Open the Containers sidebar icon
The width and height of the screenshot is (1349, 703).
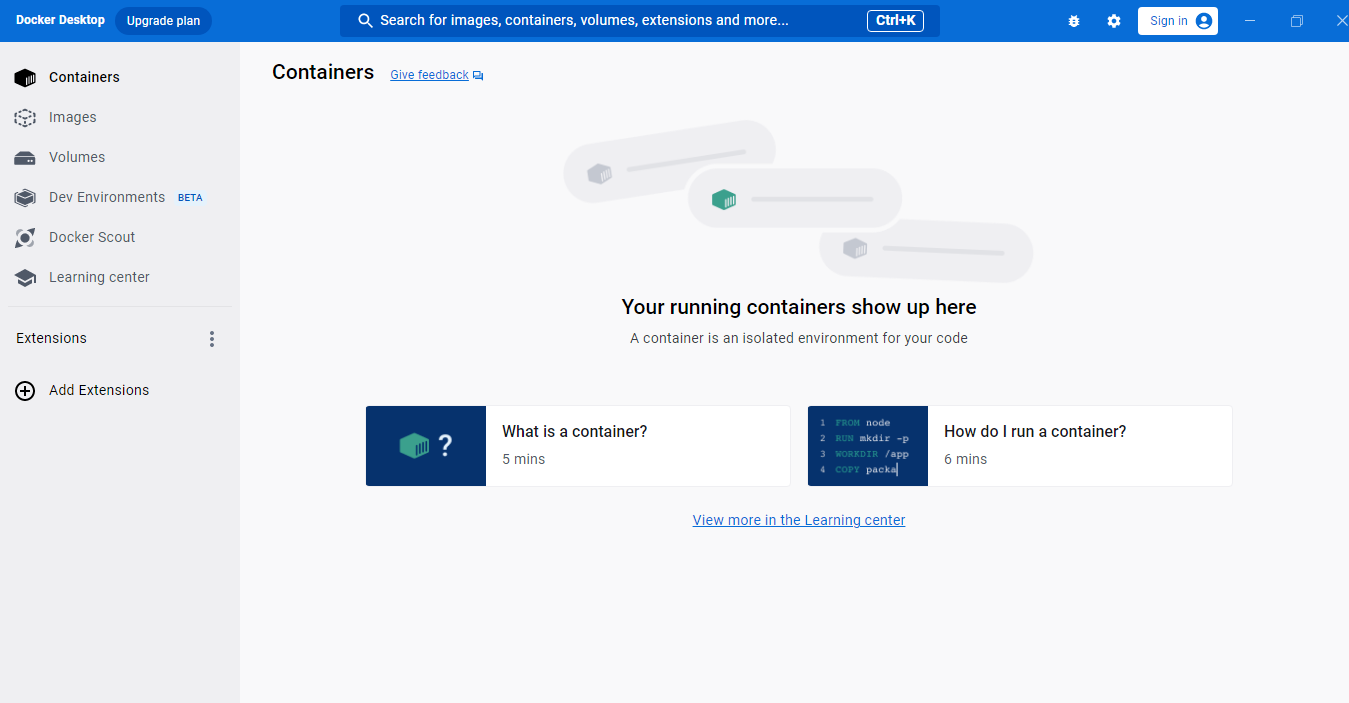point(25,78)
